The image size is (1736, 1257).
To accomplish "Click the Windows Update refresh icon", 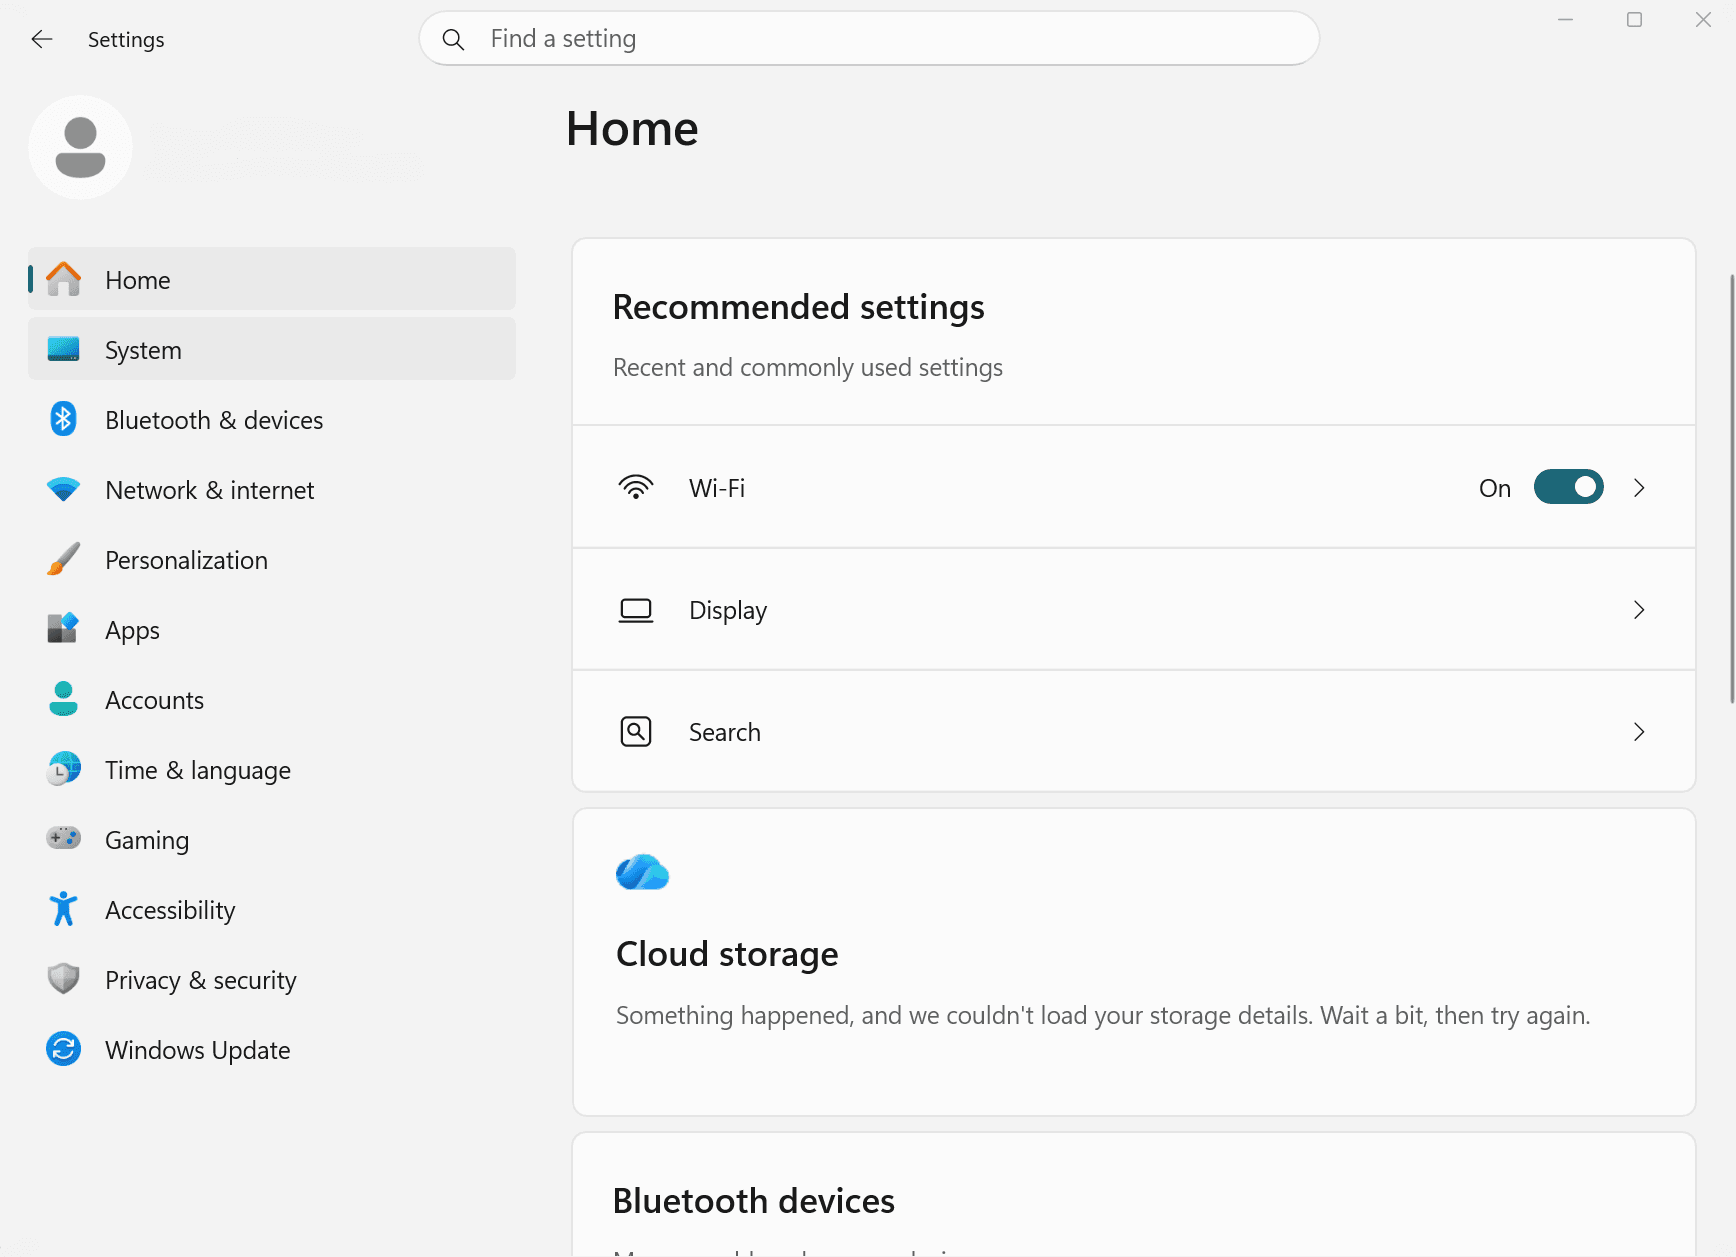I will pos(64,1049).
